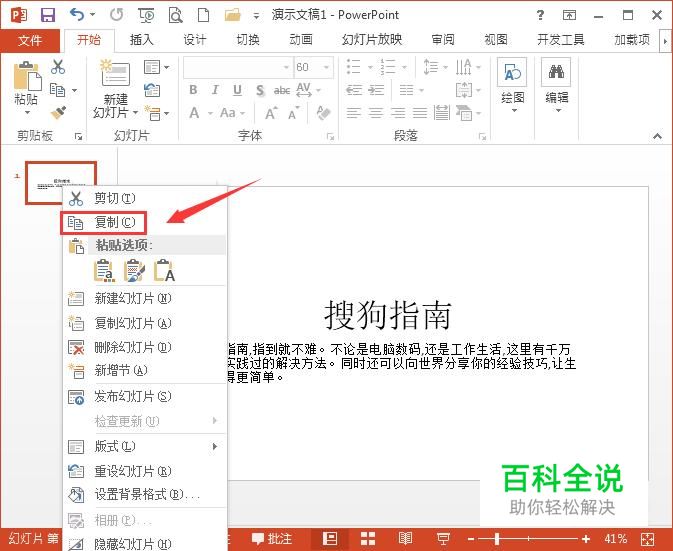Switch to the Insert tab
The image size is (673, 551).
click(142, 40)
